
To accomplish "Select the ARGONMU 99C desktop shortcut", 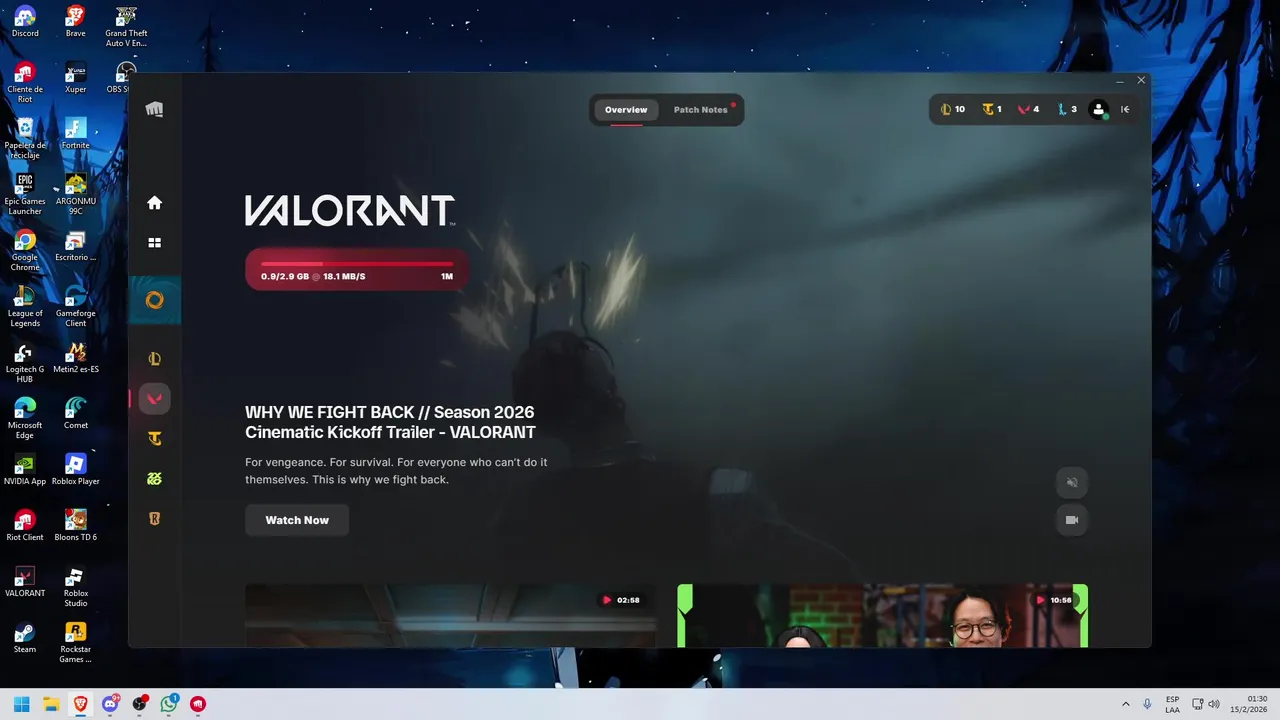I will (x=76, y=194).
